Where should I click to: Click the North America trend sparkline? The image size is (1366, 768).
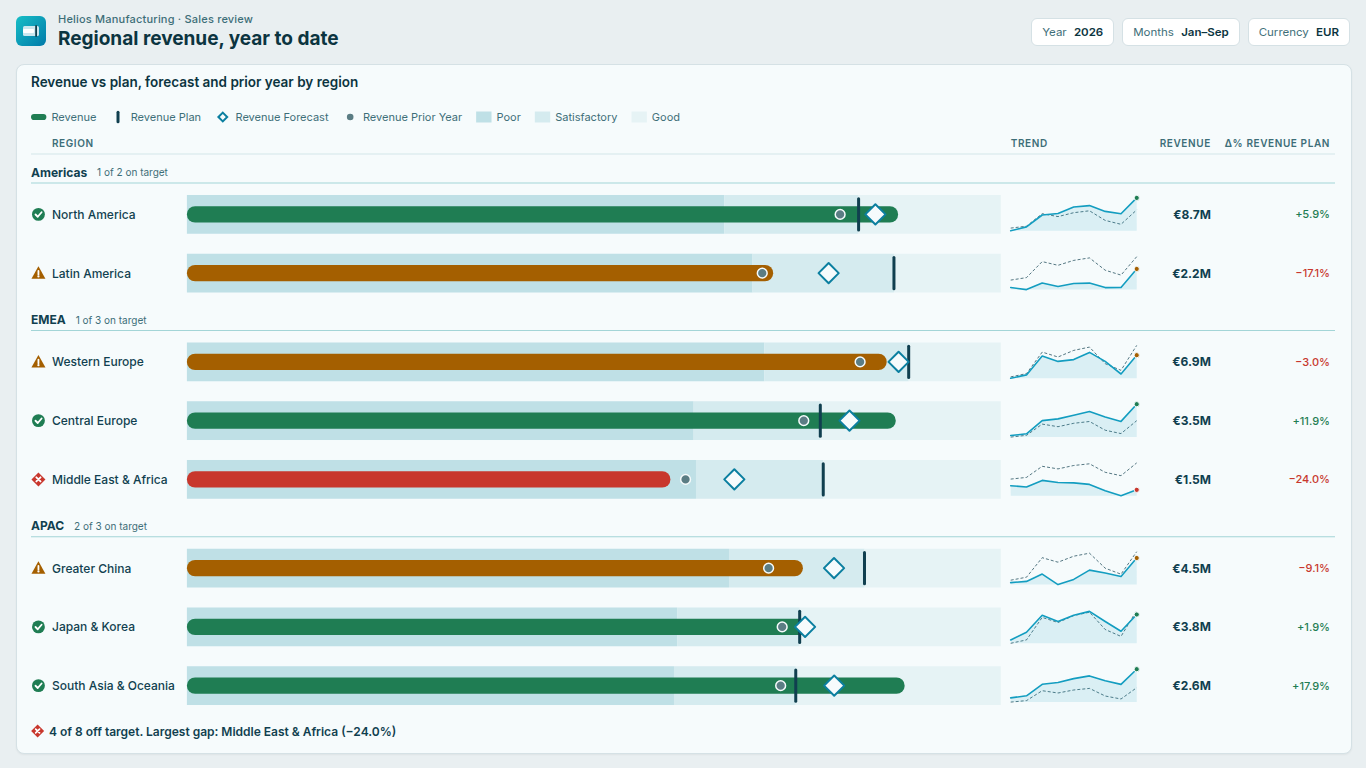click(x=1074, y=214)
